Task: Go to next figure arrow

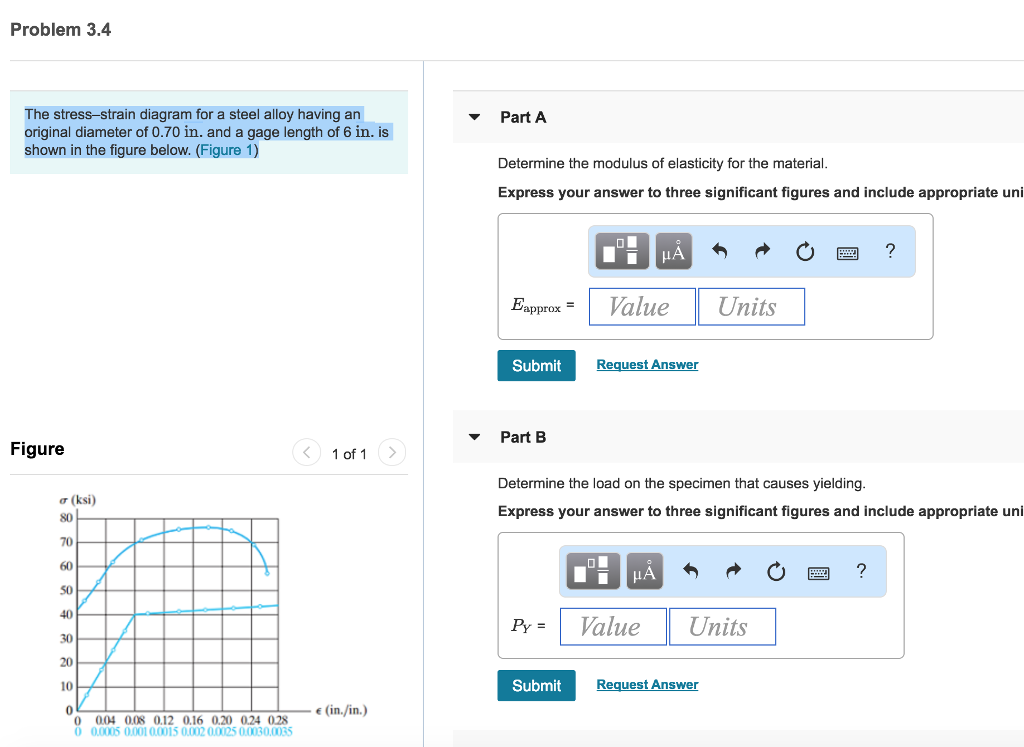Action: click(392, 452)
